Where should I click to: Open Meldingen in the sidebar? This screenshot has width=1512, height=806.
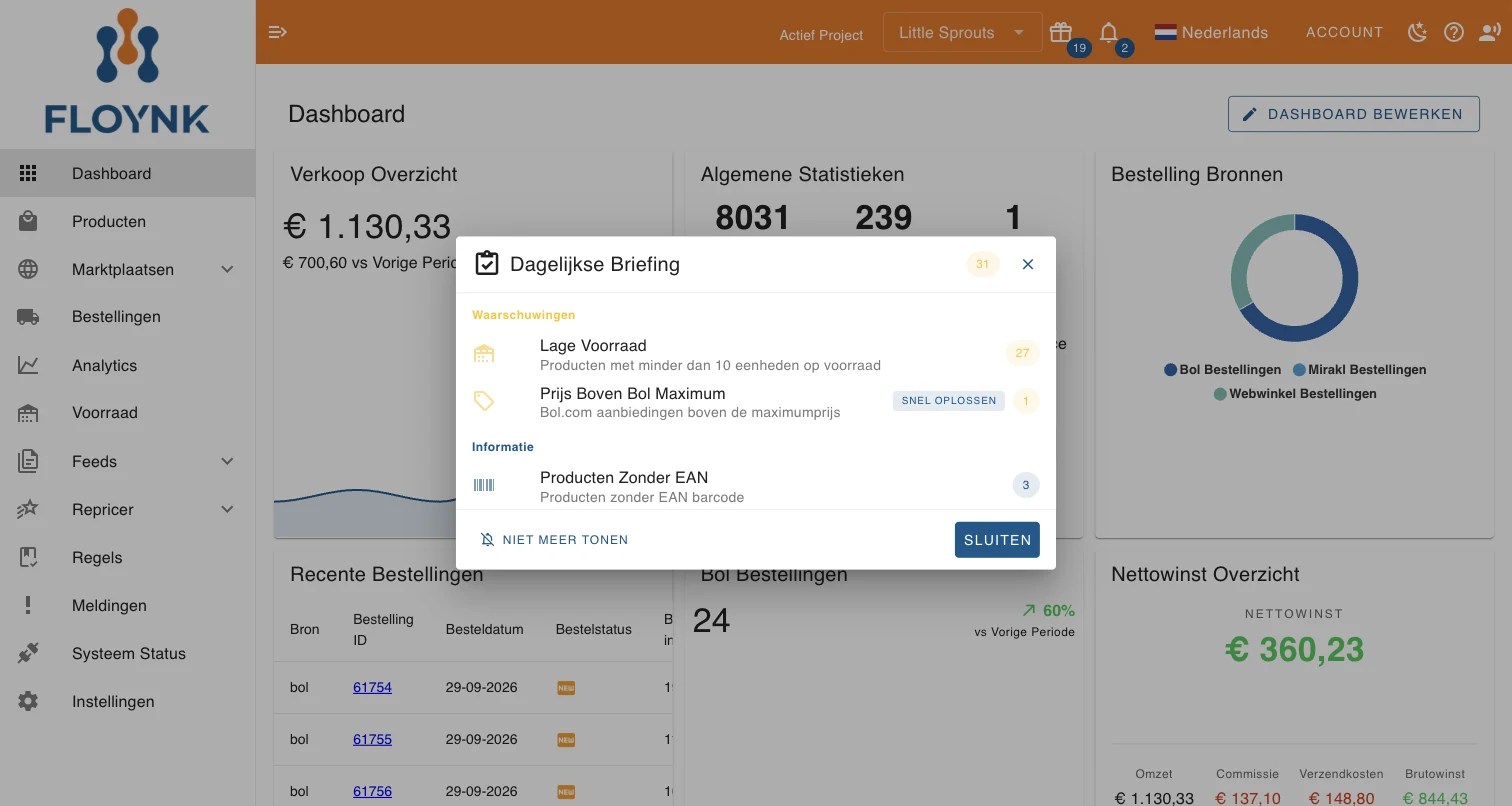tap(128, 605)
